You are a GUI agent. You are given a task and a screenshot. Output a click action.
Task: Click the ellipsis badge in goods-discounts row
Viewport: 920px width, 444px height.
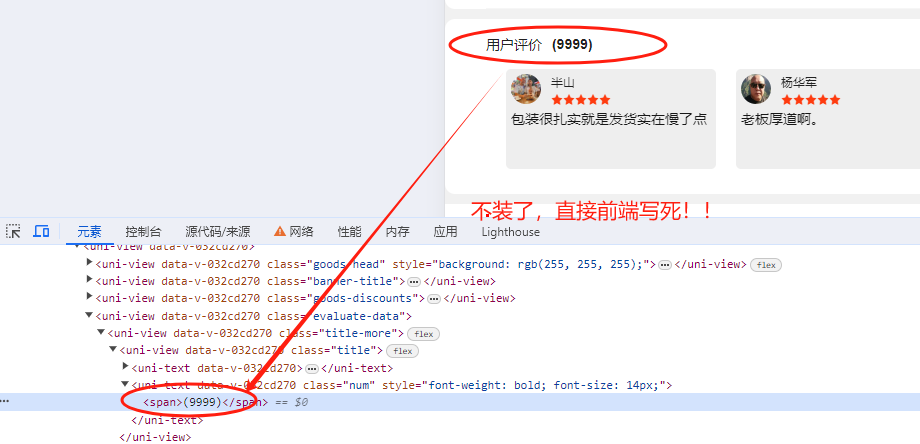click(434, 299)
